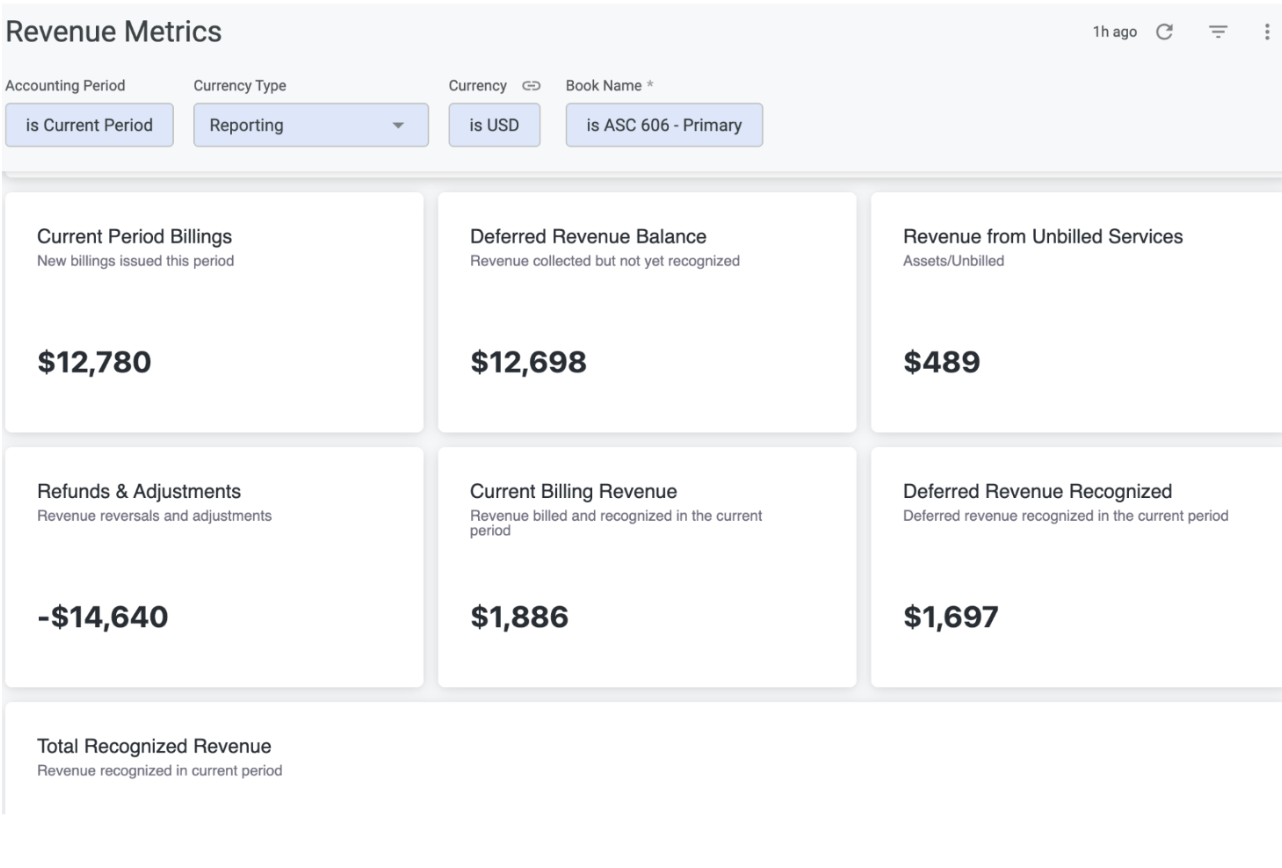Click the $1,697 Deferred Revenue Recognized value
1282x868 pixels.
tap(950, 618)
